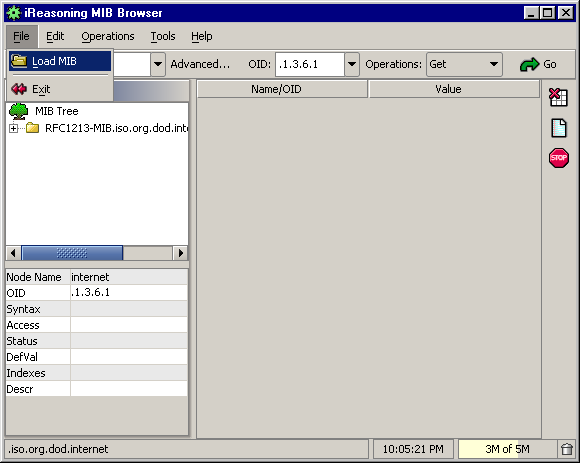Image resolution: width=580 pixels, height=463 pixels.
Task: Open the Operations Get combo box
Action: (464, 64)
